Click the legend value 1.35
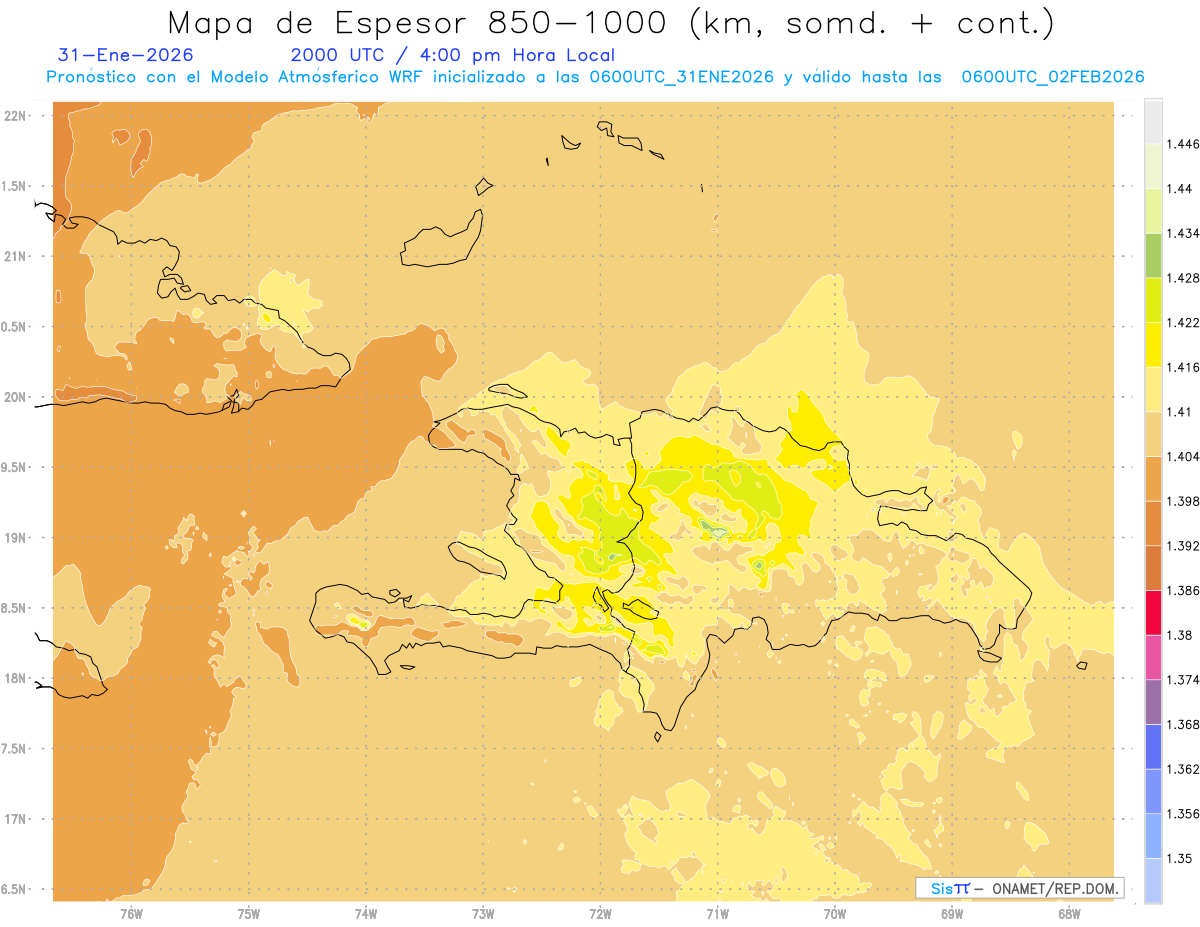The image size is (1200, 927). pos(1181,858)
